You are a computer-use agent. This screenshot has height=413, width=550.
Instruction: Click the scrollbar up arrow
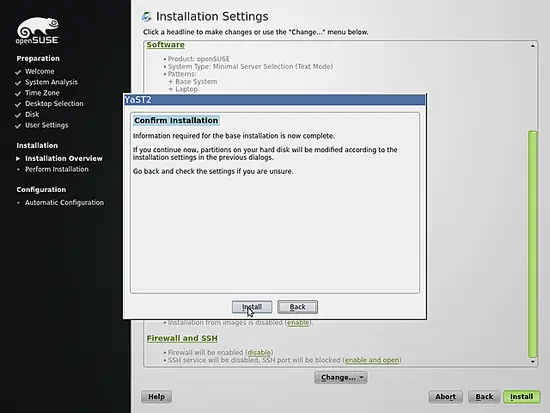(532, 46)
